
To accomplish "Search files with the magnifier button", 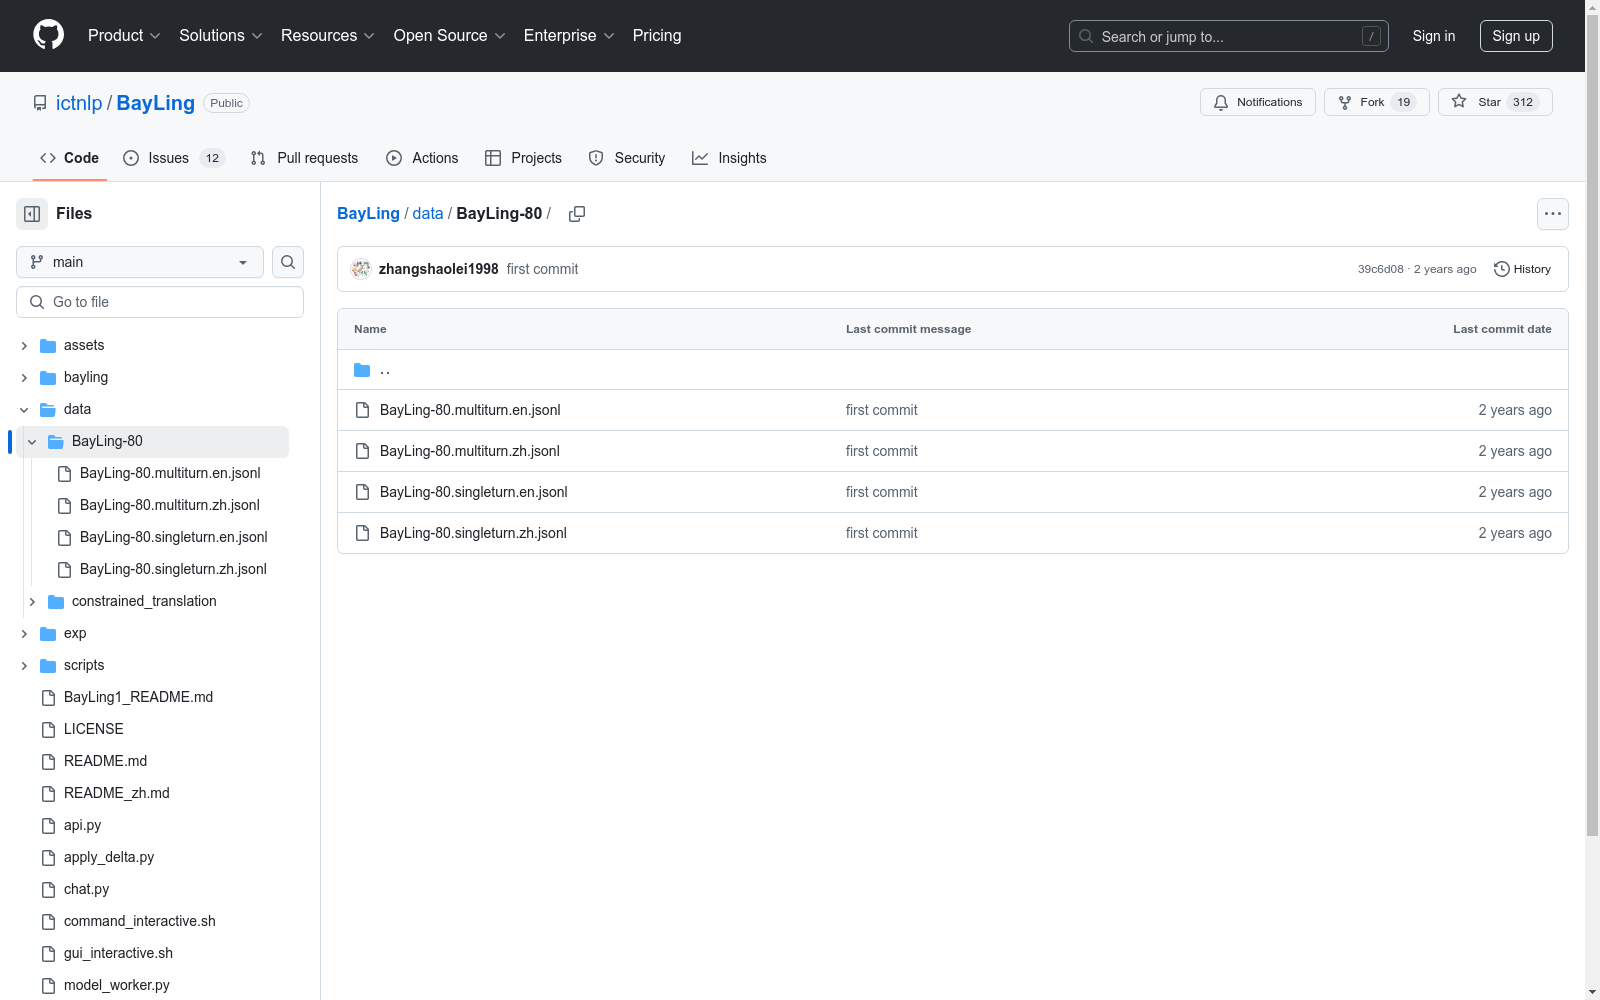I will click(x=288, y=262).
